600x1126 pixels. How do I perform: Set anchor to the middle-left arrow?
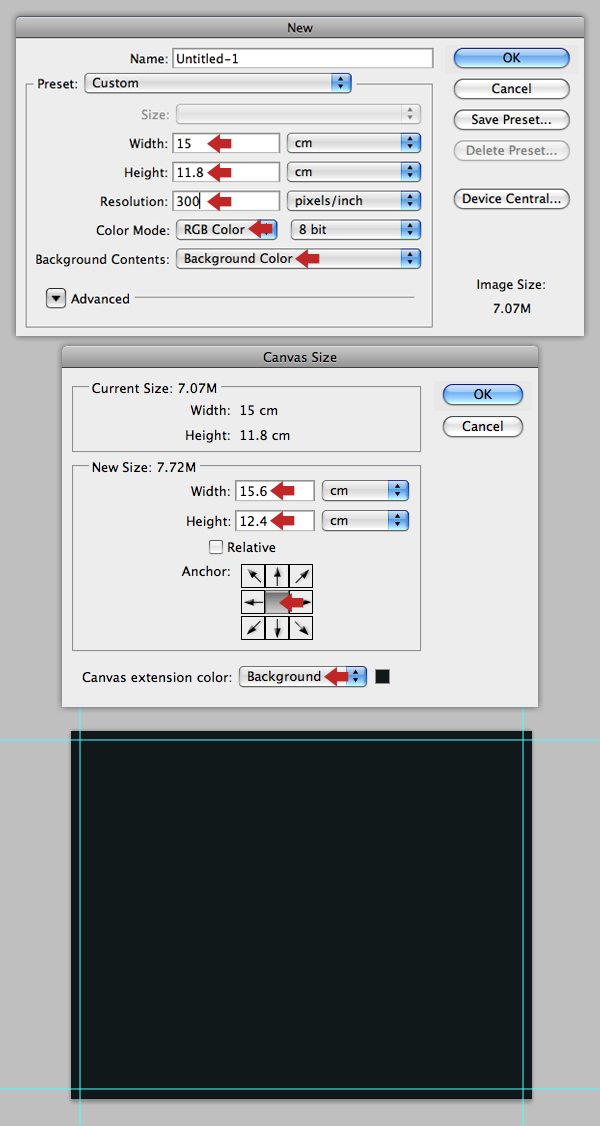[253, 602]
